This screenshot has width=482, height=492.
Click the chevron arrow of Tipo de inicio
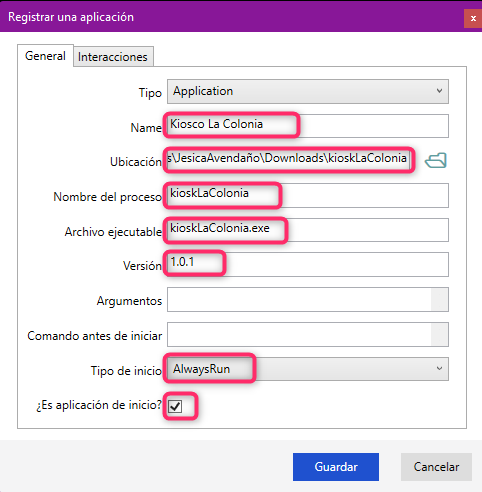coord(439,368)
